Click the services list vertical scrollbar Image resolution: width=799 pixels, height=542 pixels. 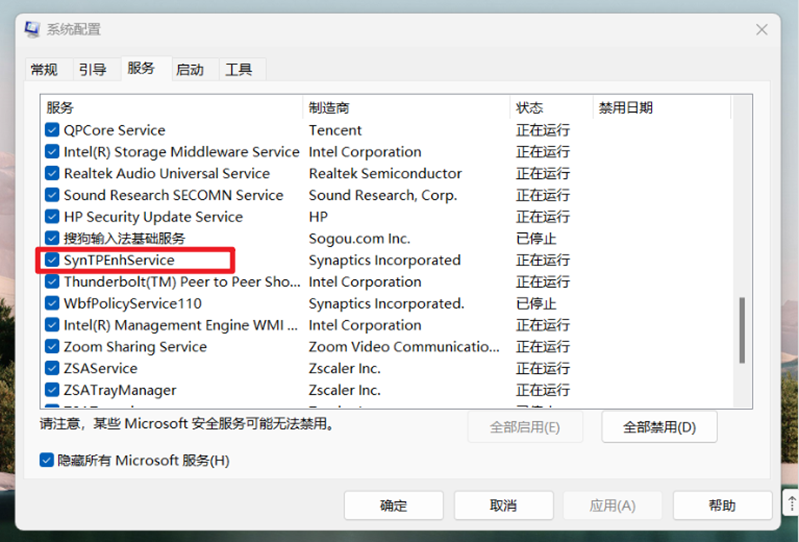pos(741,330)
